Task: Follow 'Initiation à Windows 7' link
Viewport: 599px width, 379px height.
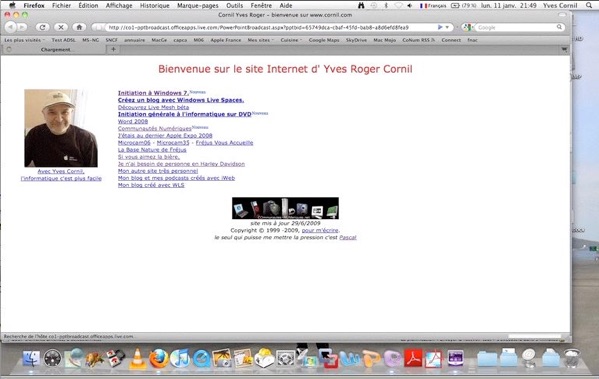Action: pos(153,93)
